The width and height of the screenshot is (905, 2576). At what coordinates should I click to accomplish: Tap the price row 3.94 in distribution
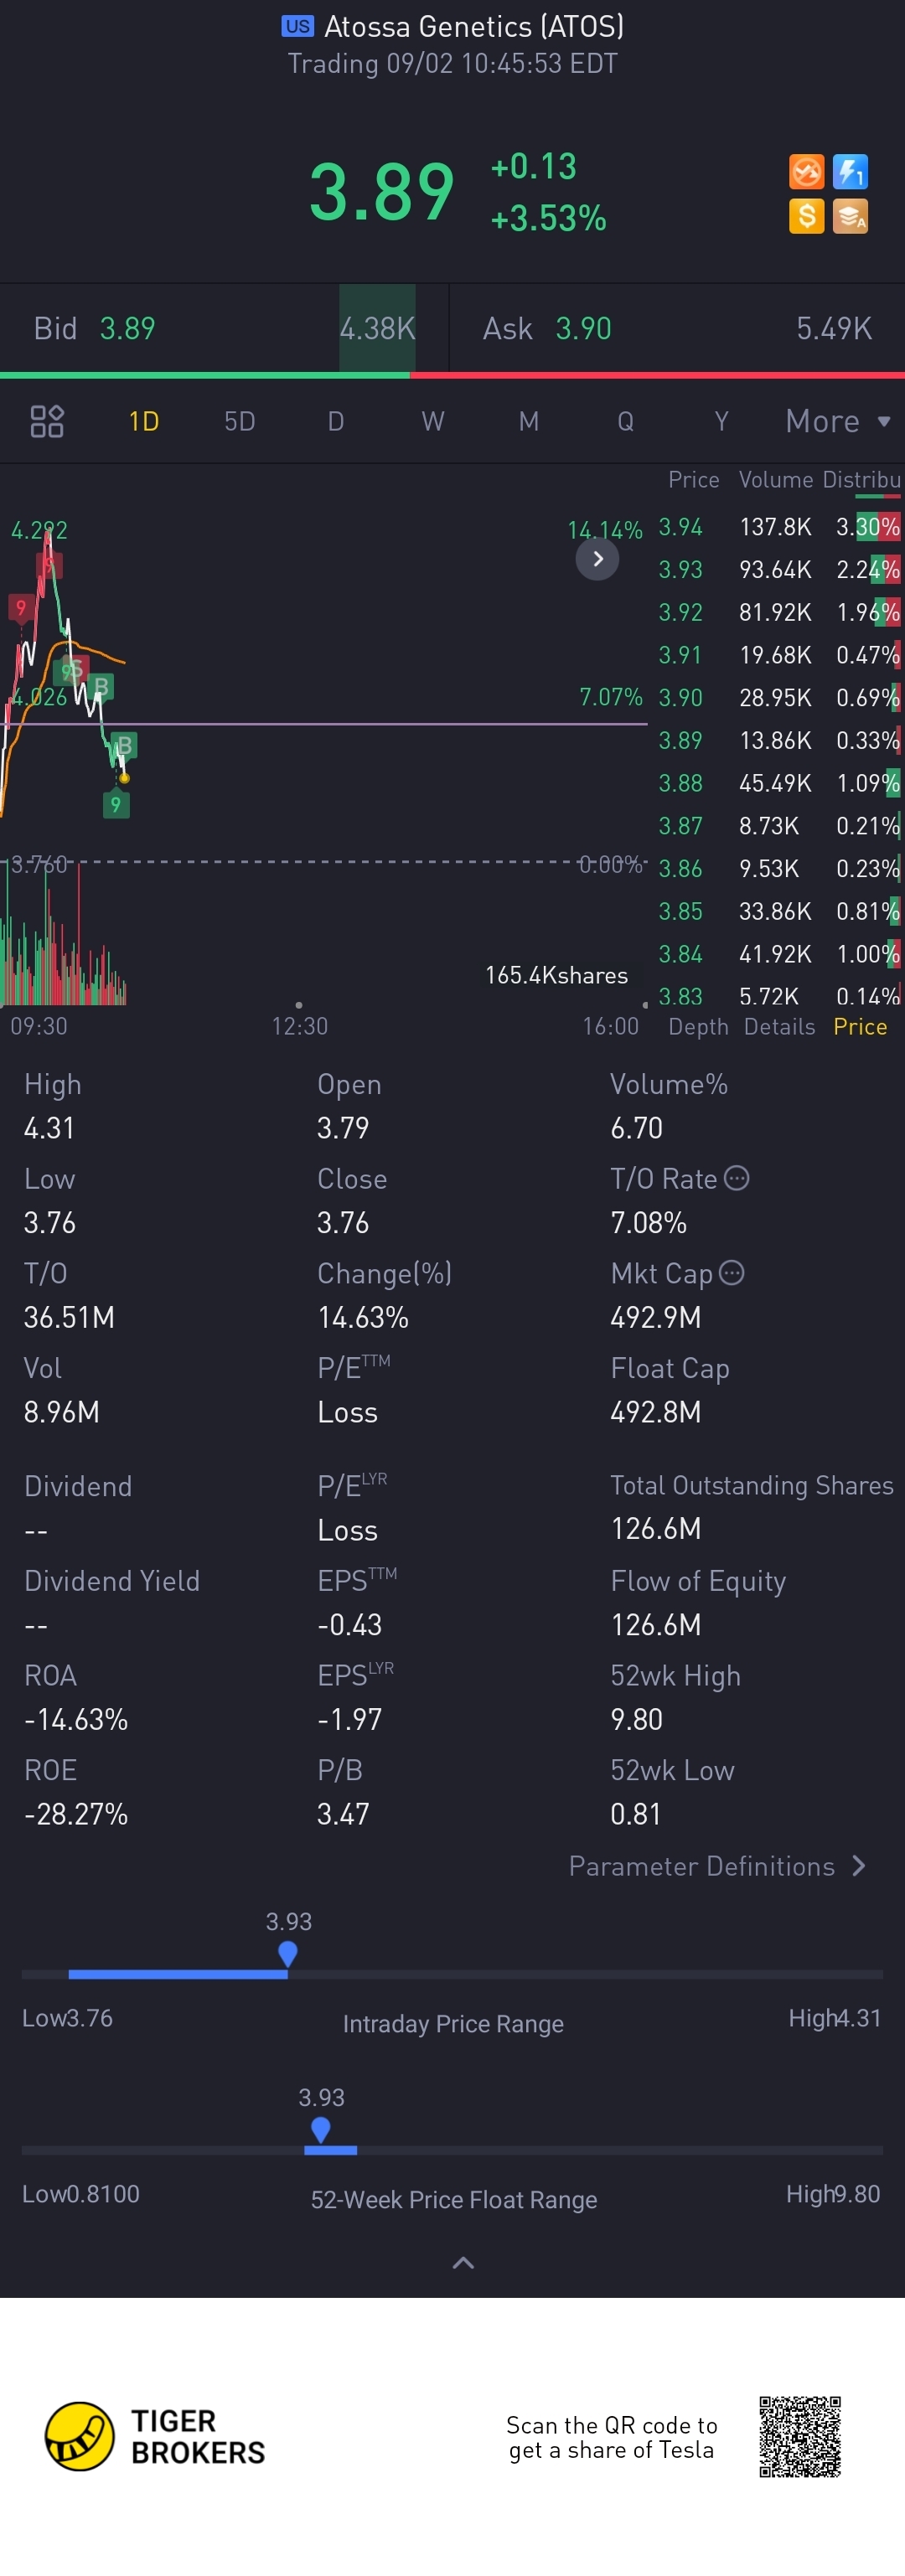(x=780, y=527)
